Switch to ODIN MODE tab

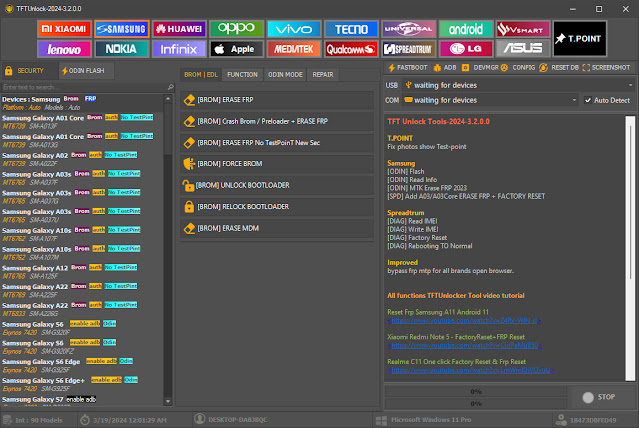[x=285, y=75]
